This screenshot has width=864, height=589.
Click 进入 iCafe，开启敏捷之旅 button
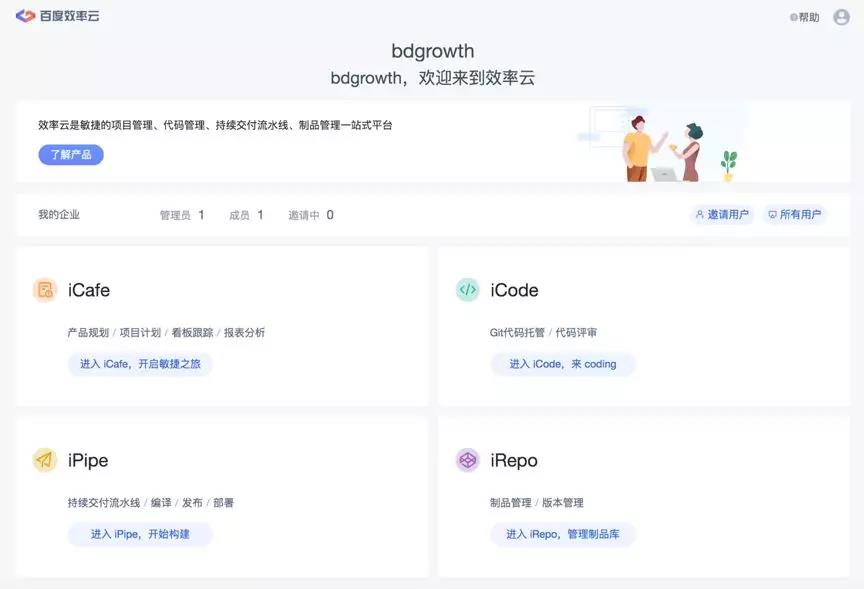(140, 364)
